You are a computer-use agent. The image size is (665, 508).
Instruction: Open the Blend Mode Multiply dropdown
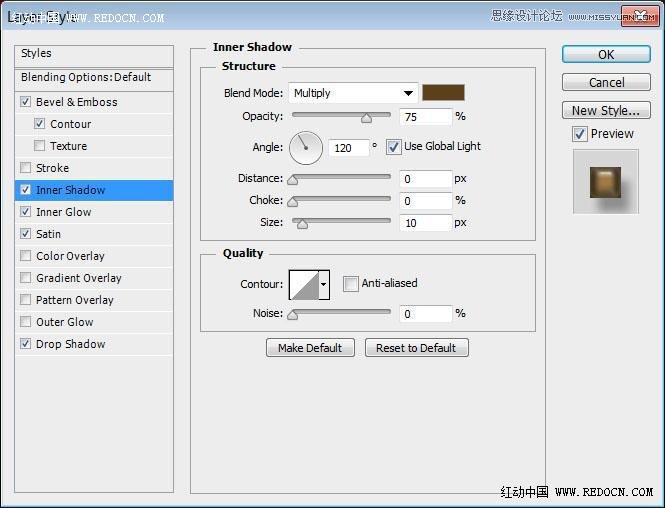point(353,93)
